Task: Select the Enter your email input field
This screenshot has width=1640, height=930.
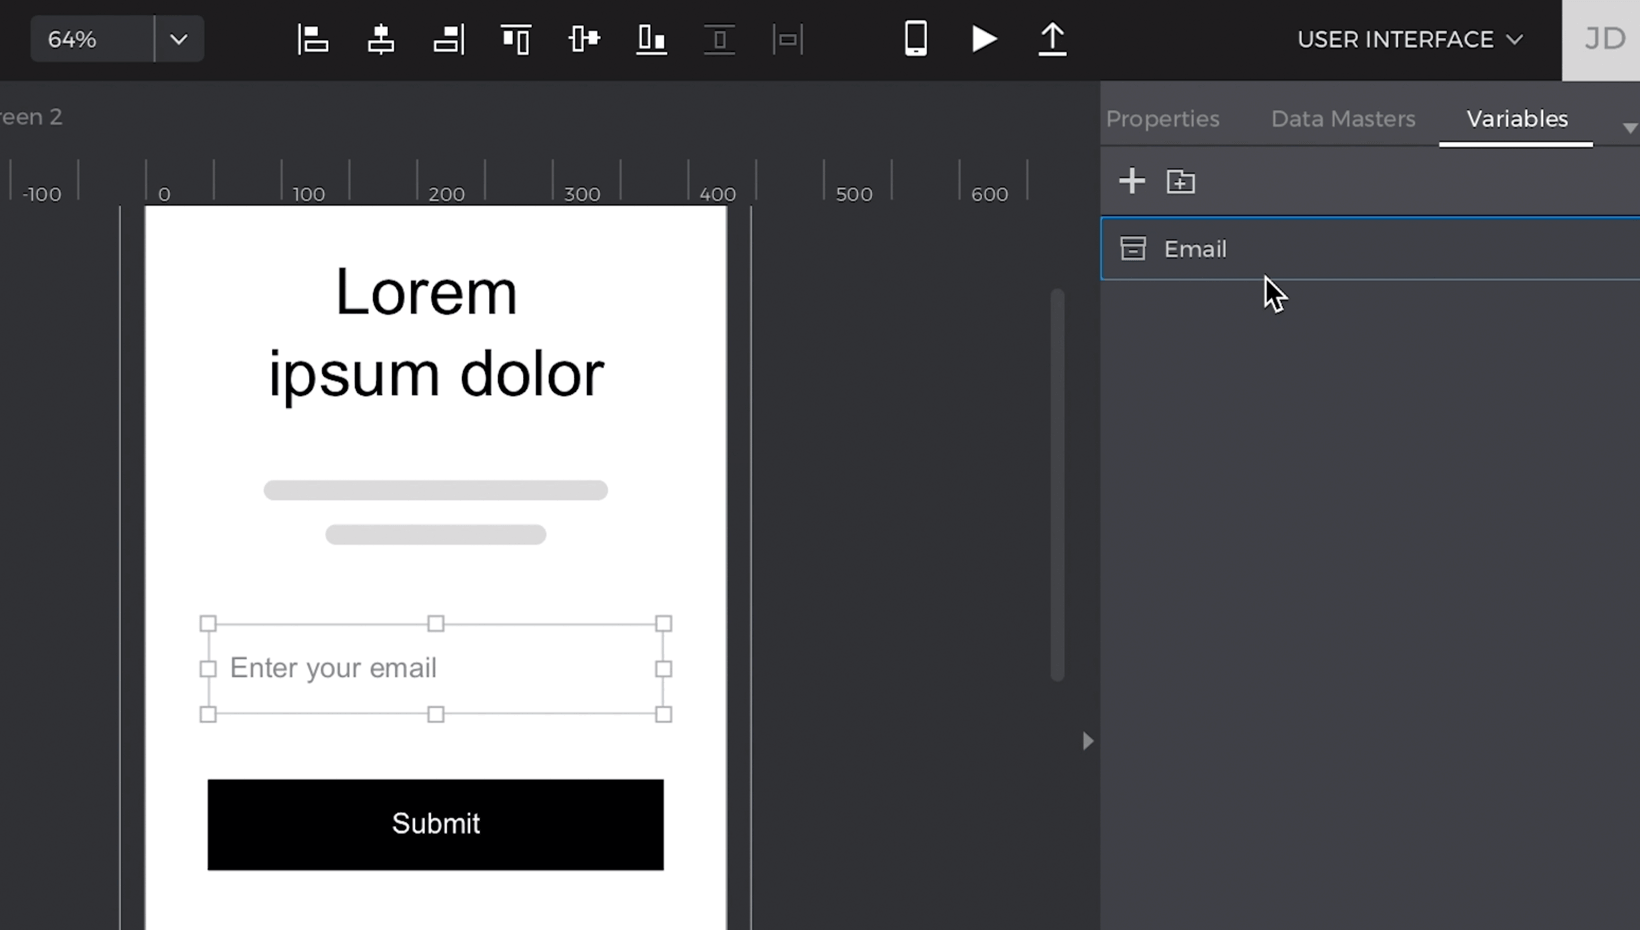Action: pos(435,668)
